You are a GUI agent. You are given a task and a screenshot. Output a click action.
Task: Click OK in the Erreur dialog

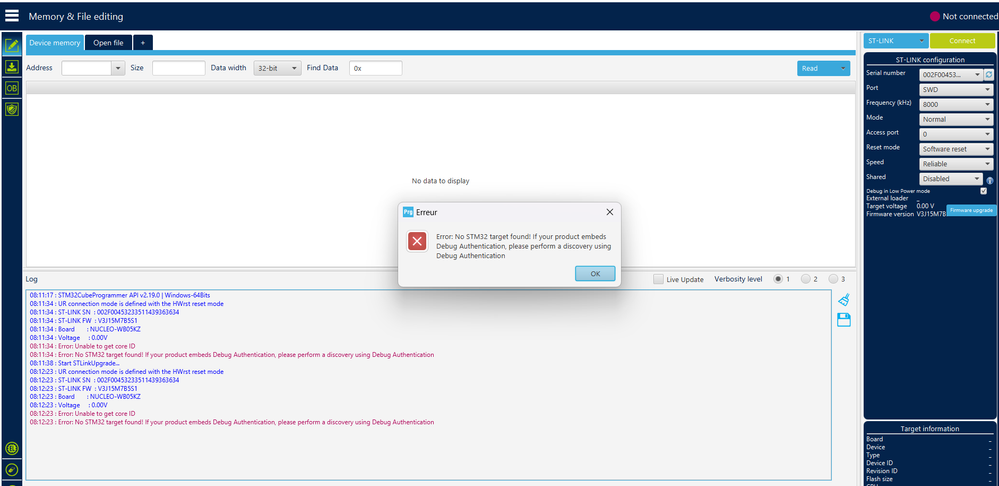[595, 273]
